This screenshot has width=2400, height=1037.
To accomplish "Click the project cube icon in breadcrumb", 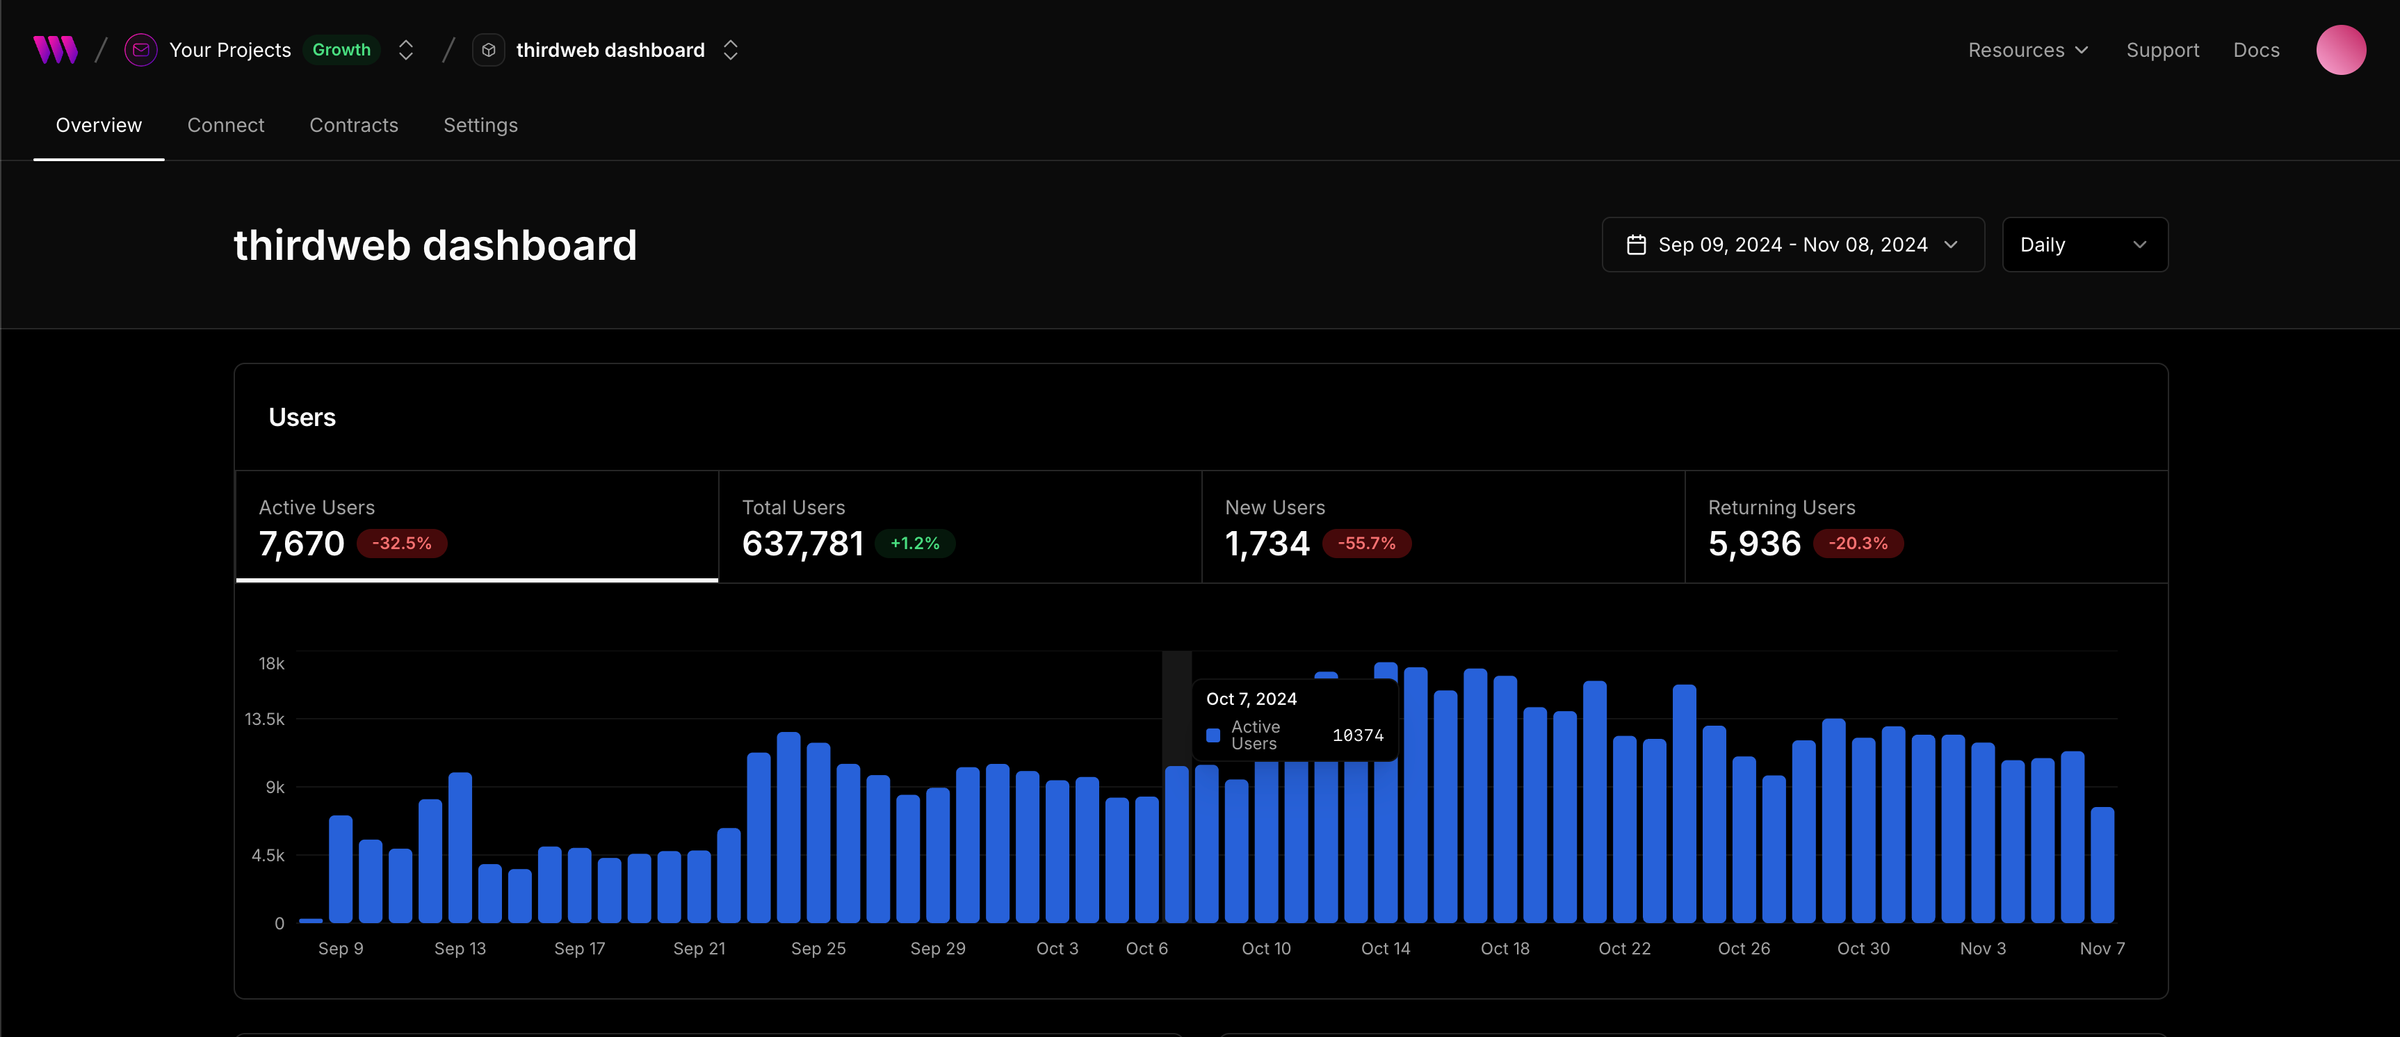I will 488,50.
